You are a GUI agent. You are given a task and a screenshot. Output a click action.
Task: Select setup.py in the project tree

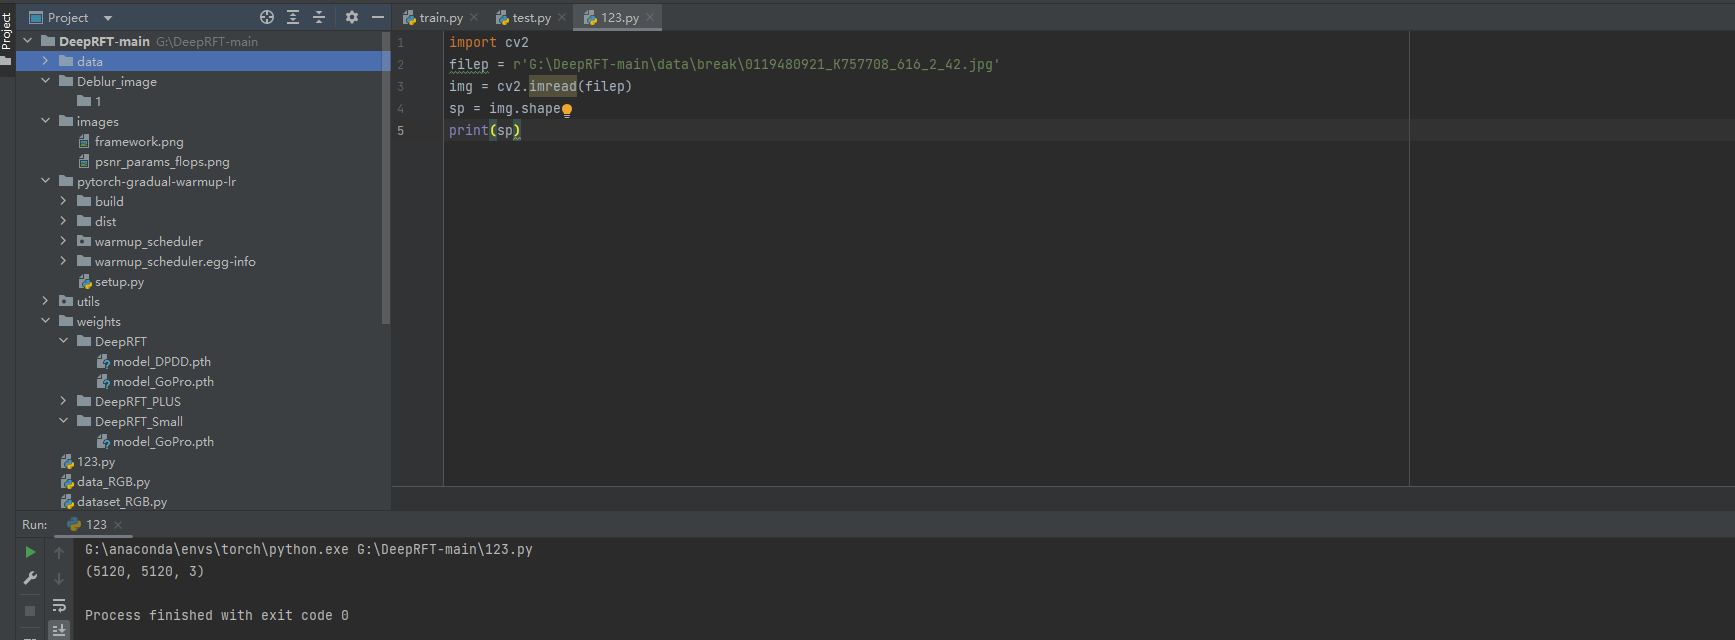(x=119, y=282)
